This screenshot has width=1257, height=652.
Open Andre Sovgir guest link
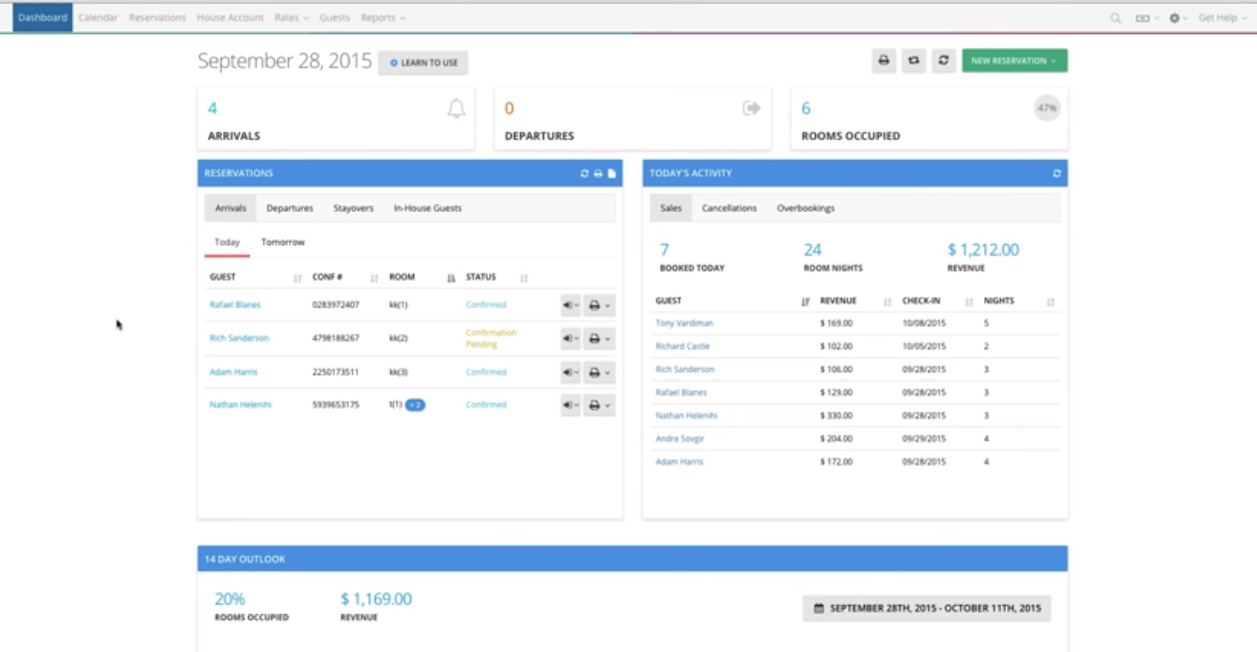click(x=680, y=439)
